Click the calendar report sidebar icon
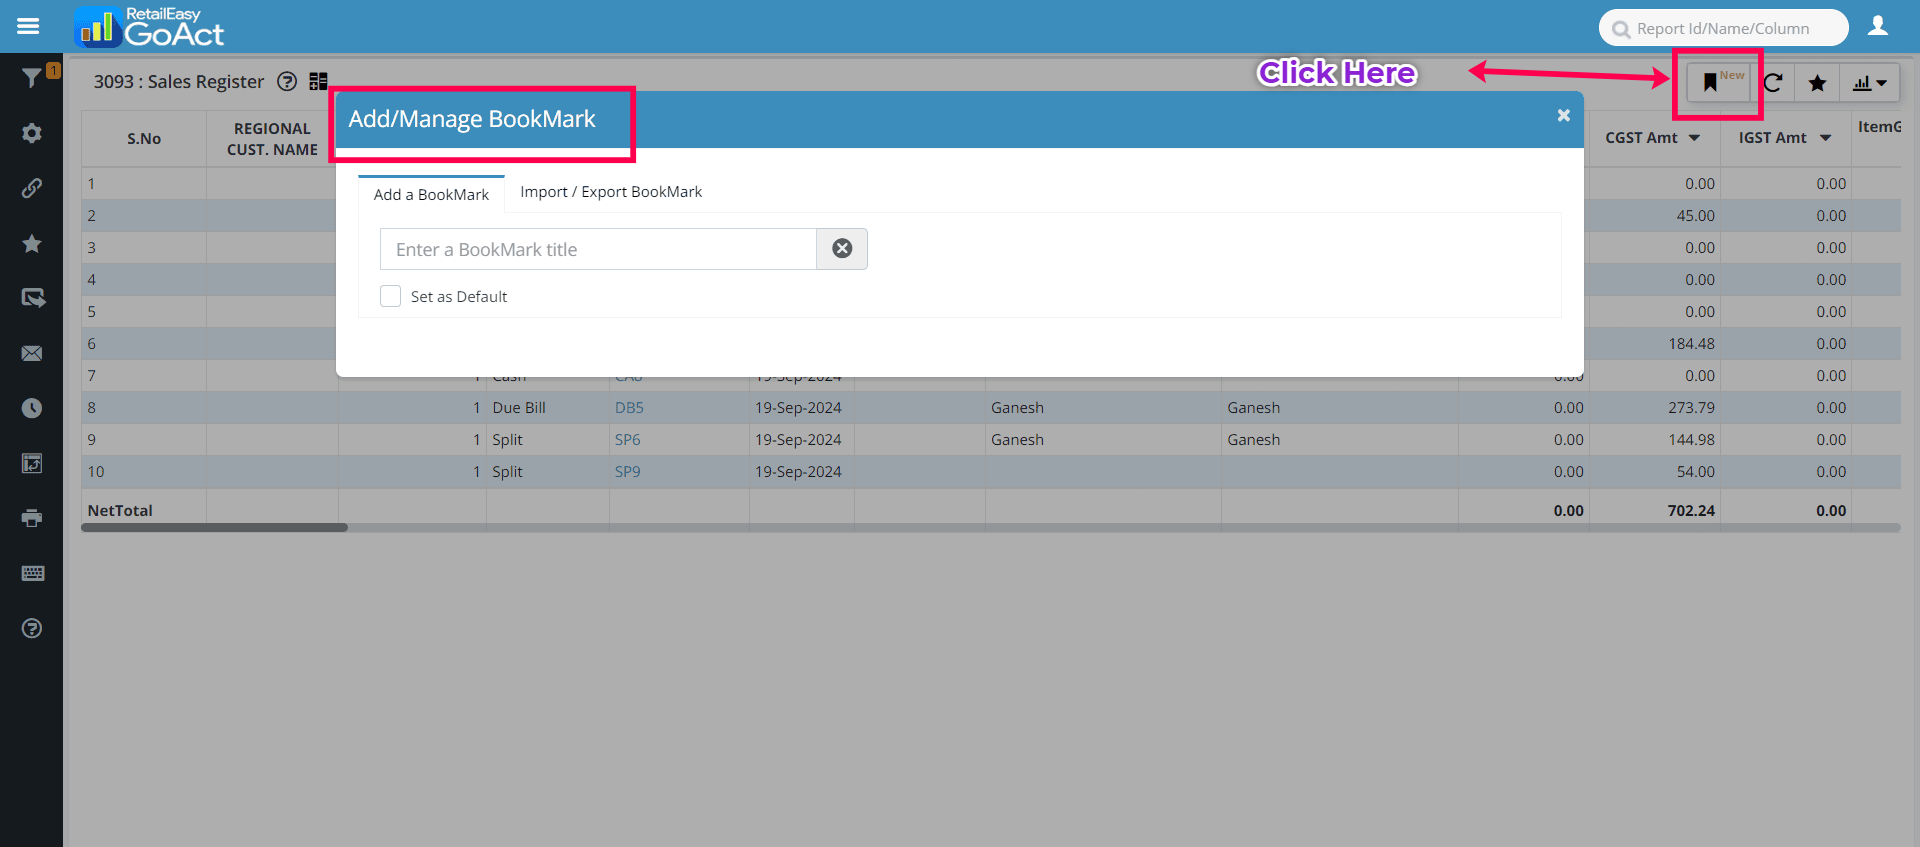 coord(32,463)
